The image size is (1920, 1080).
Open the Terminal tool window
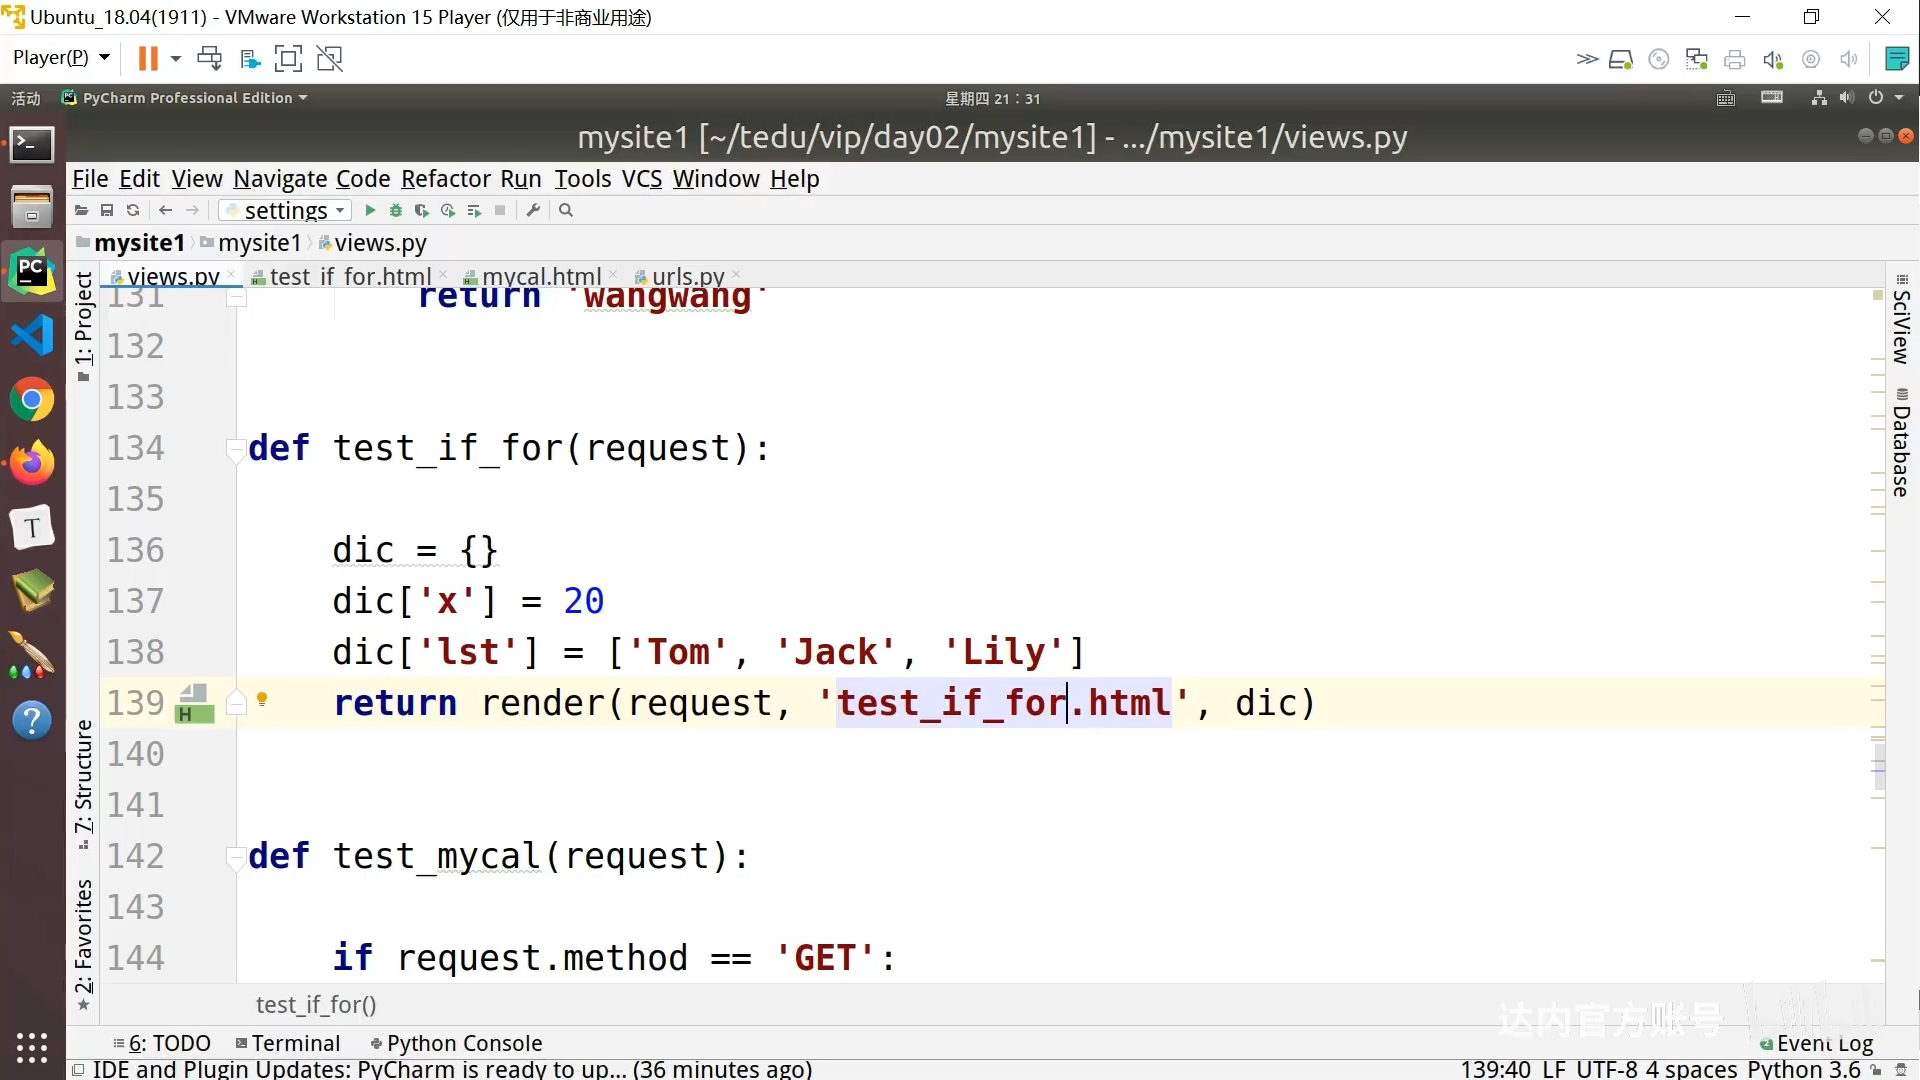288,1044
